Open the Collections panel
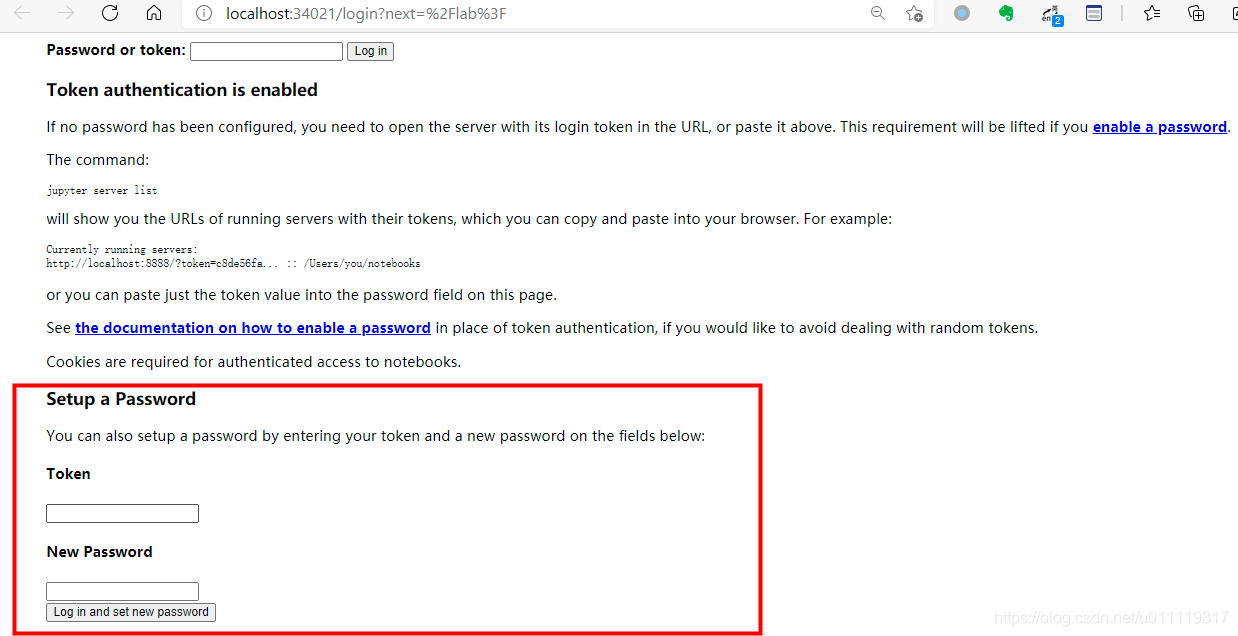Viewport: 1238px width, 636px height. tap(1196, 13)
